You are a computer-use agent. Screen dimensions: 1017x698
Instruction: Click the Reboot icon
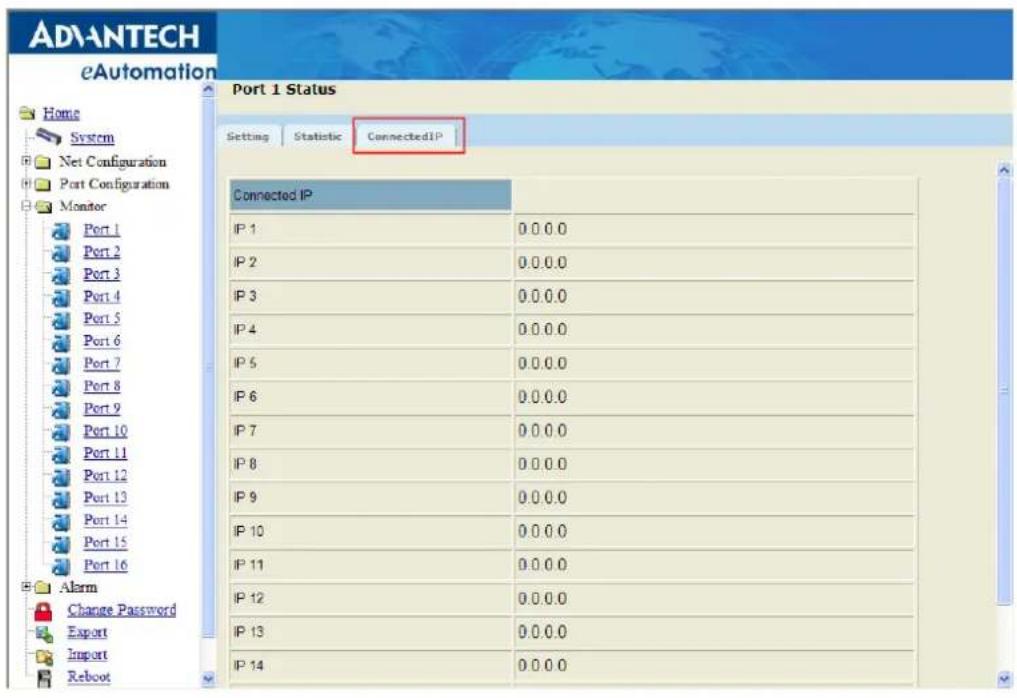44,679
